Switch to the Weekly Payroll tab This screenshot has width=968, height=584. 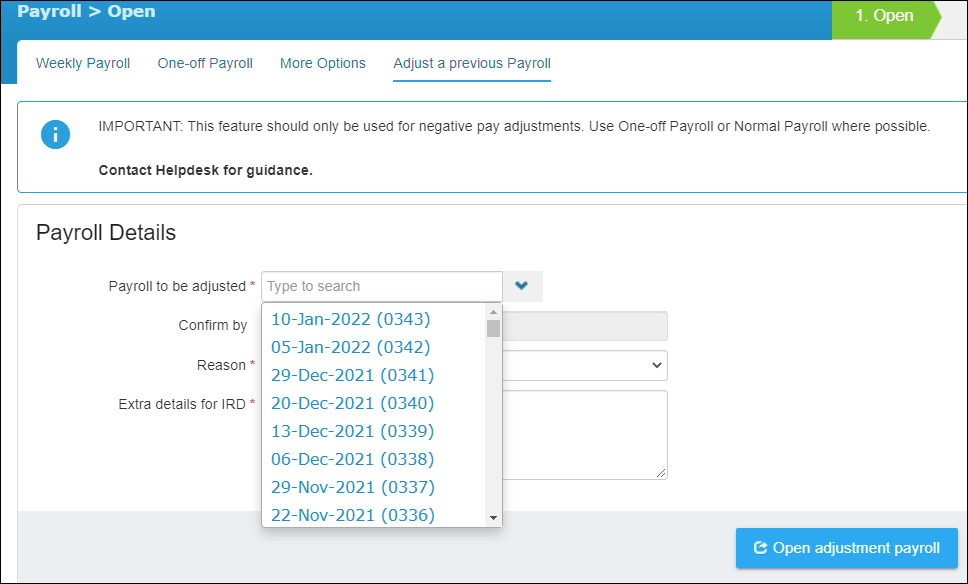point(83,63)
